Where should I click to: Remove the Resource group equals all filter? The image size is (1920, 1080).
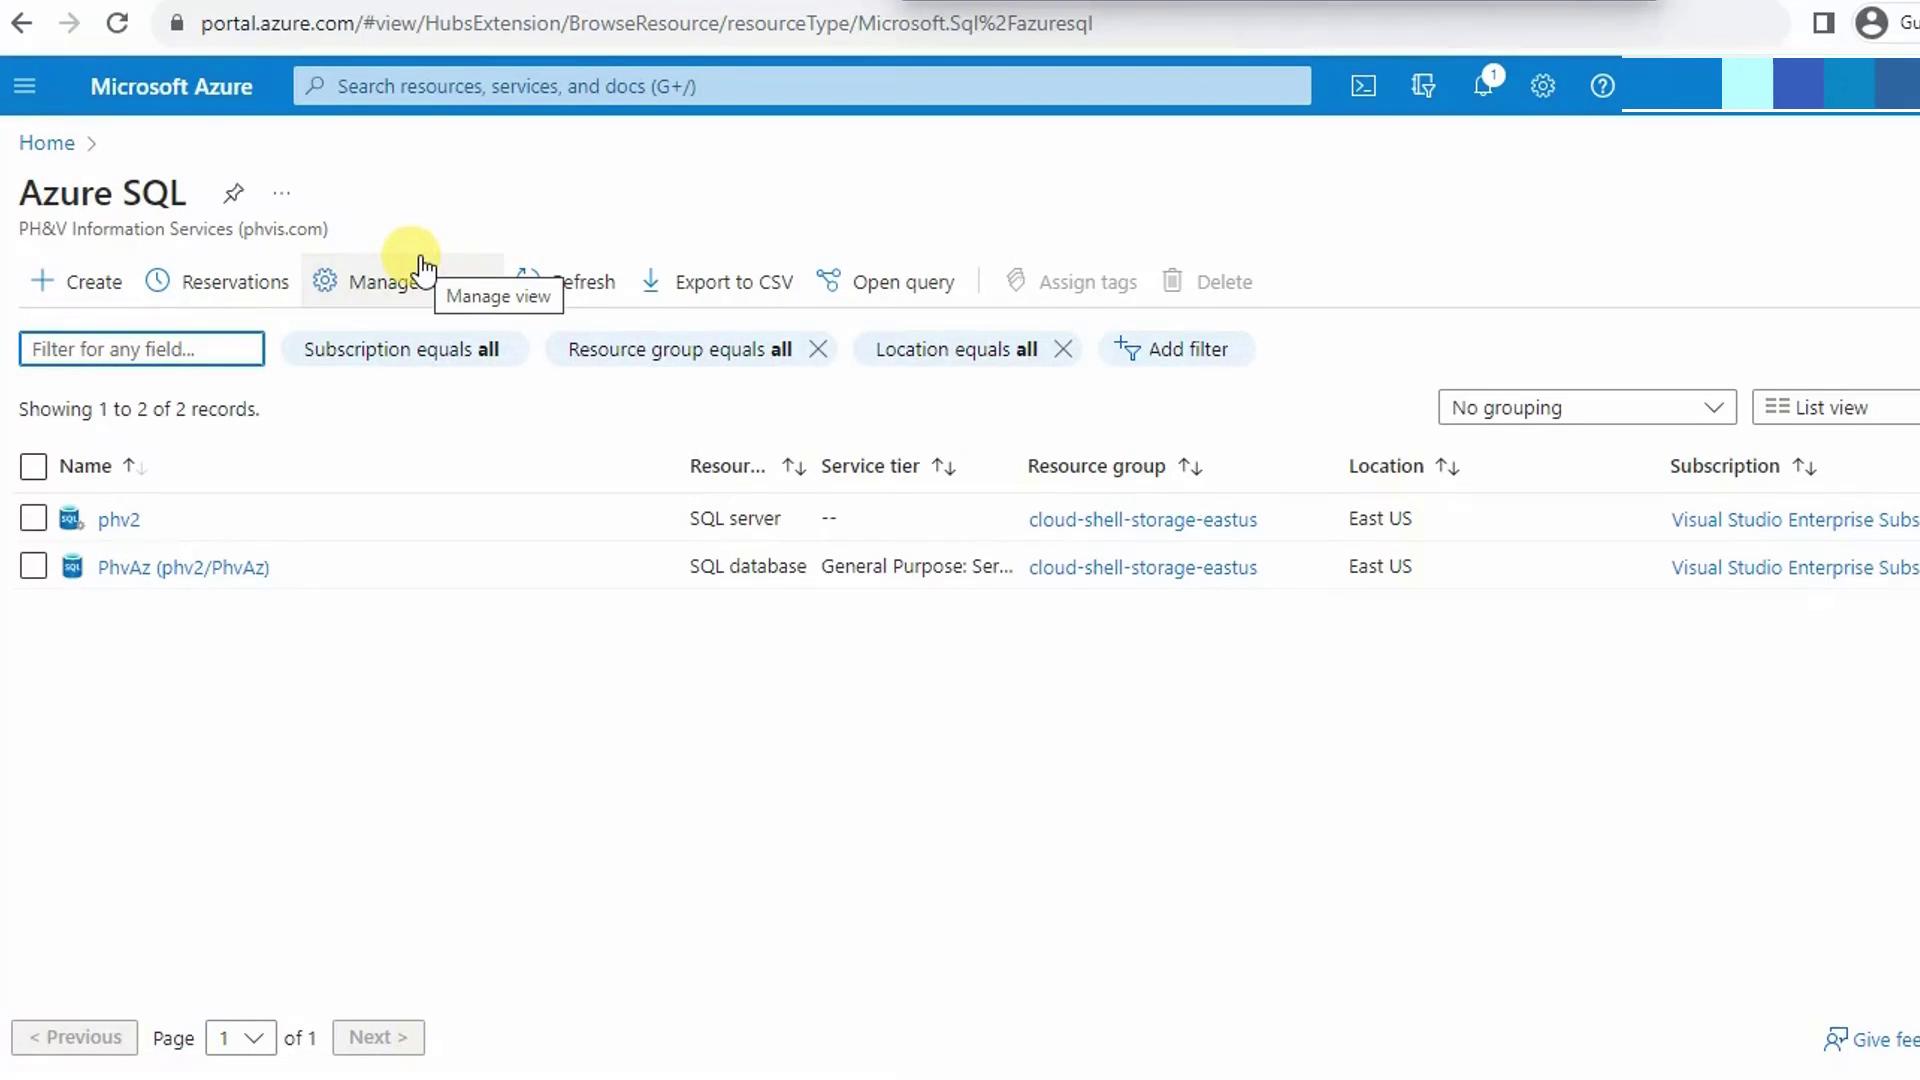(x=818, y=349)
